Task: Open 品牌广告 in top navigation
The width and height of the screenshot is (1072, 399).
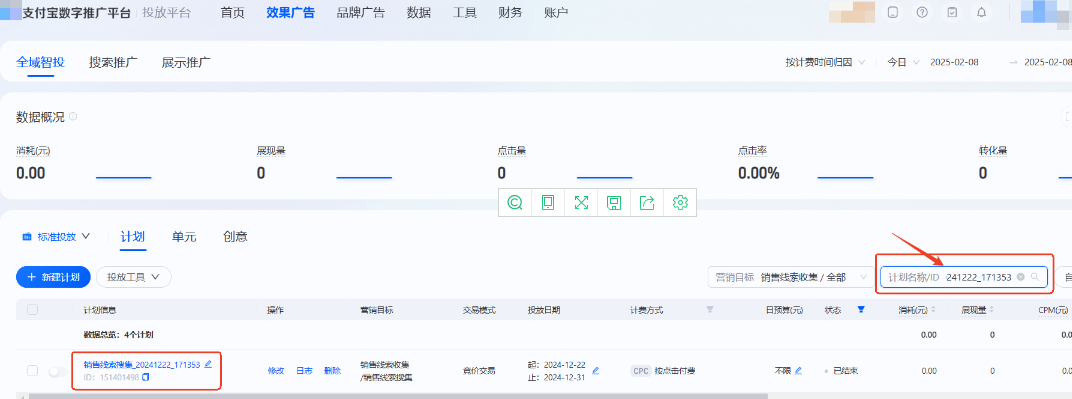Action: (x=361, y=12)
